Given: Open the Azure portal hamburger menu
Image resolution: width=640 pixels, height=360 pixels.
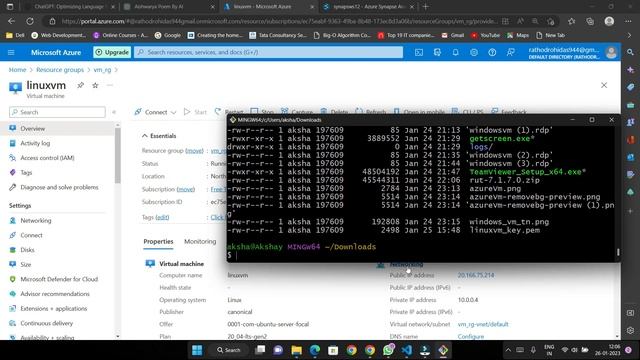Looking at the screenshot, I should point(11,52).
